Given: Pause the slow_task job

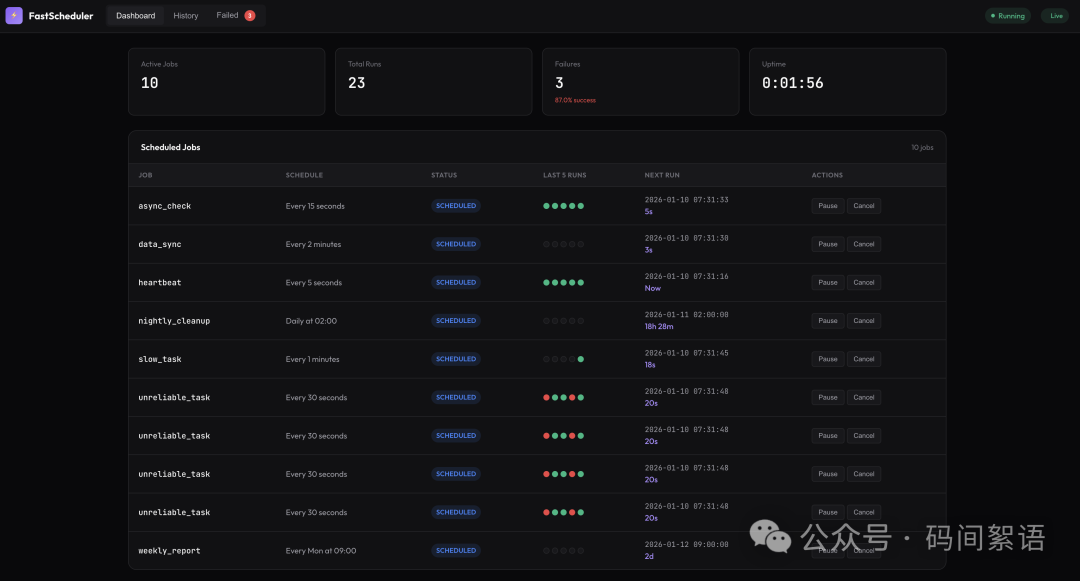Looking at the screenshot, I should [828, 359].
